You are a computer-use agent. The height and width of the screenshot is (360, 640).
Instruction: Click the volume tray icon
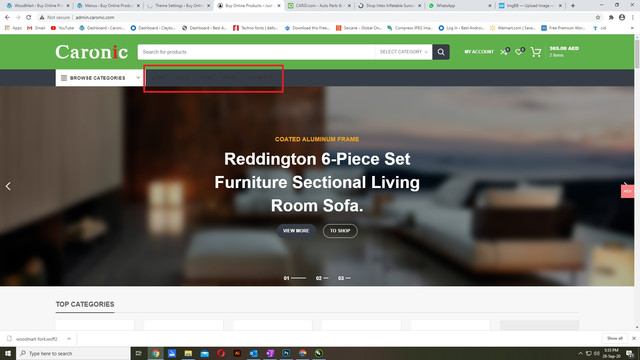[596, 353]
